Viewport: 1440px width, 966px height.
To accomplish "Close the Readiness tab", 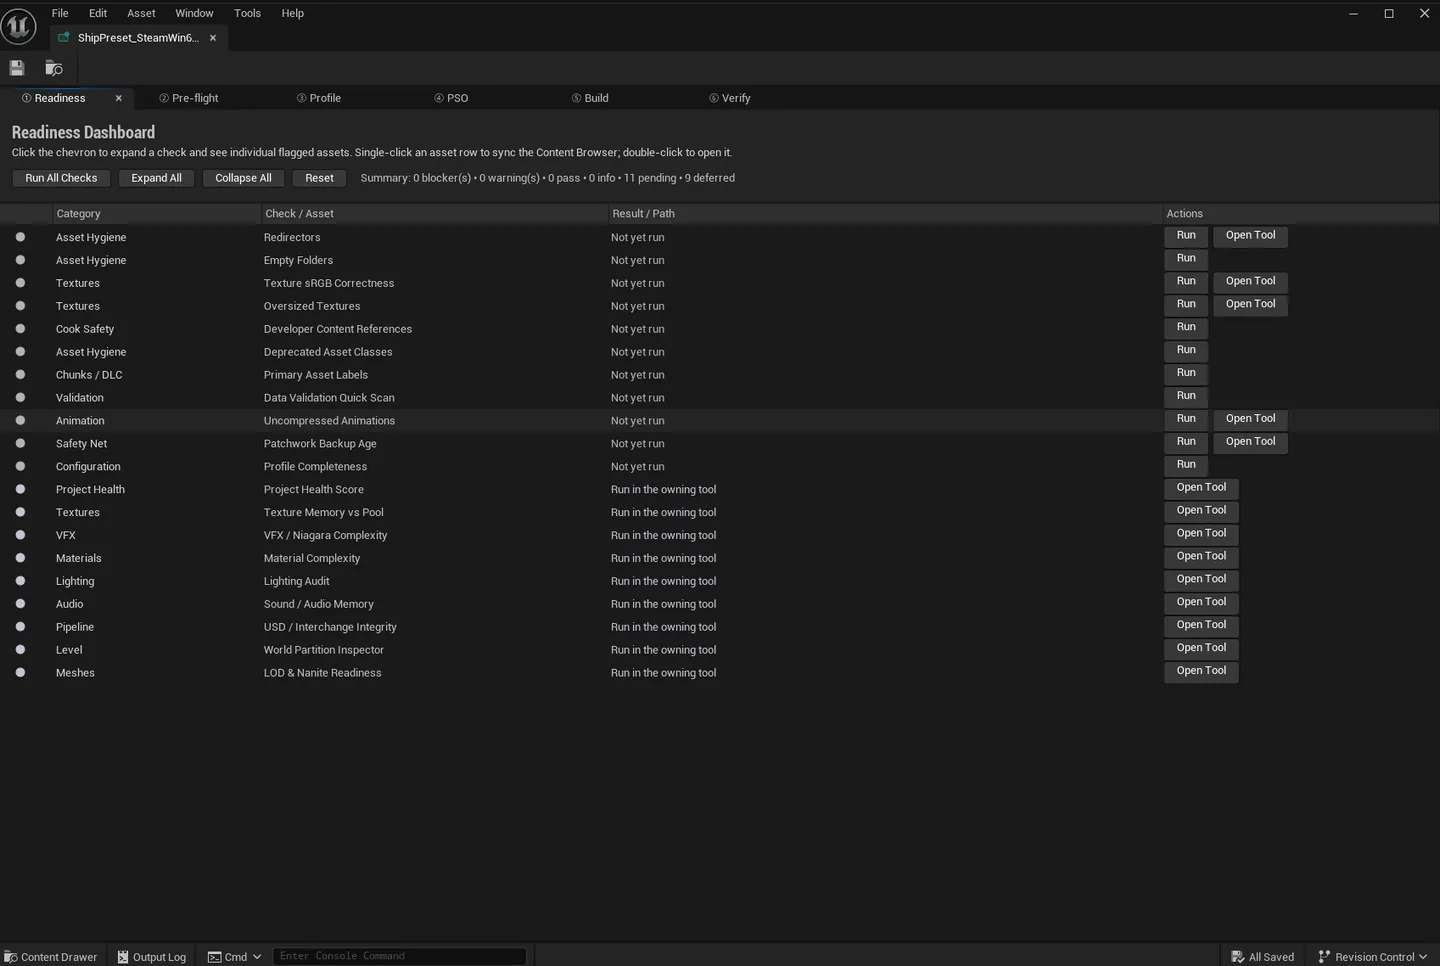I will [x=118, y=98].
